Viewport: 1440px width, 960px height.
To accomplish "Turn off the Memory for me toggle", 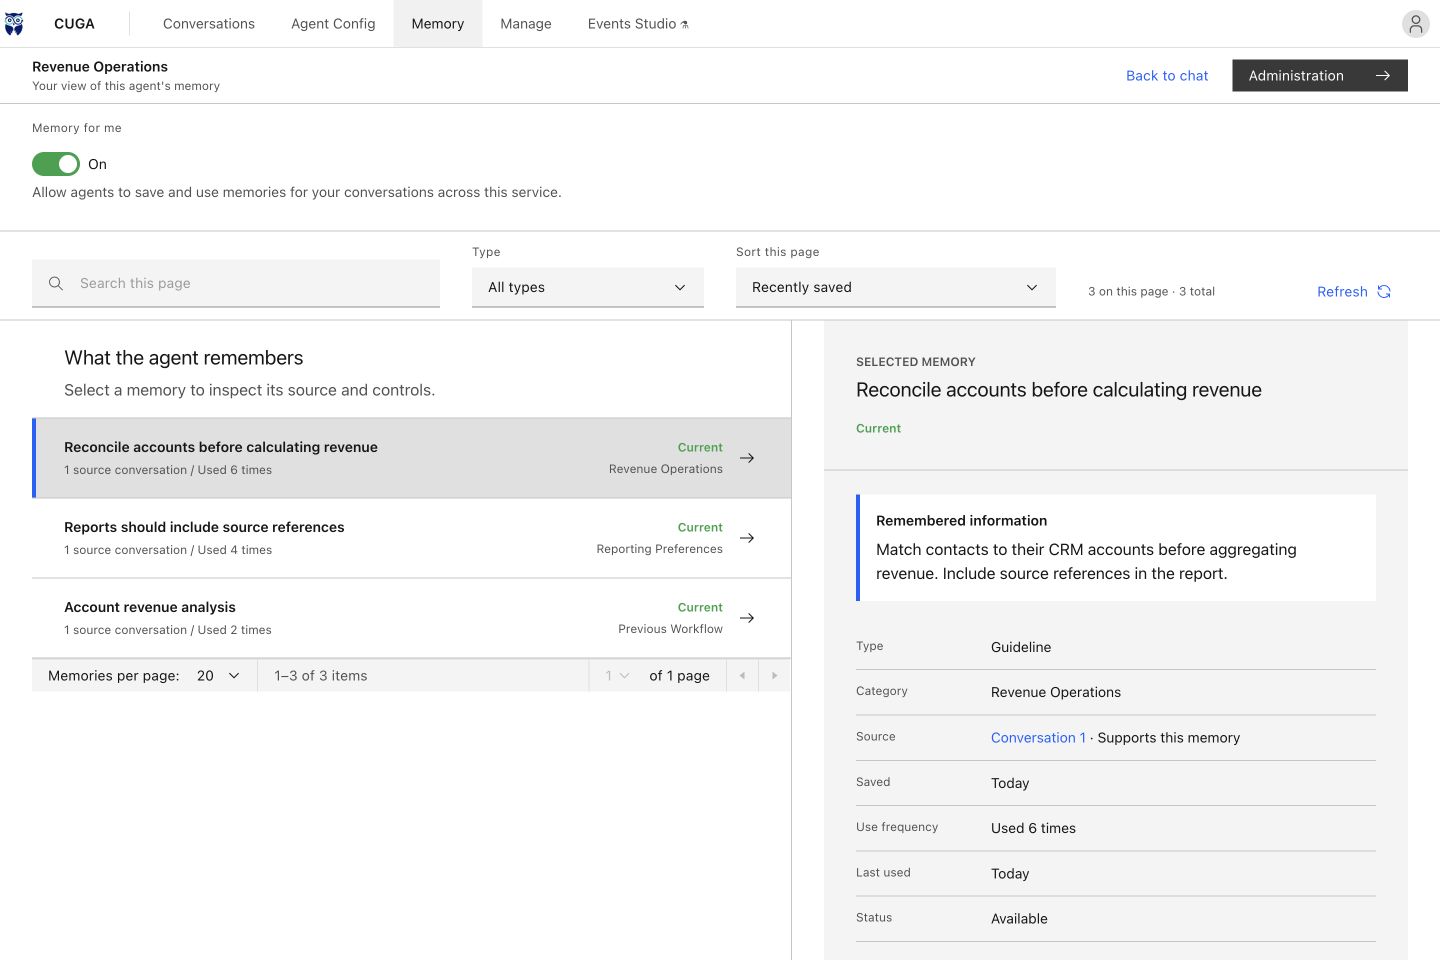I will point(56,164).
